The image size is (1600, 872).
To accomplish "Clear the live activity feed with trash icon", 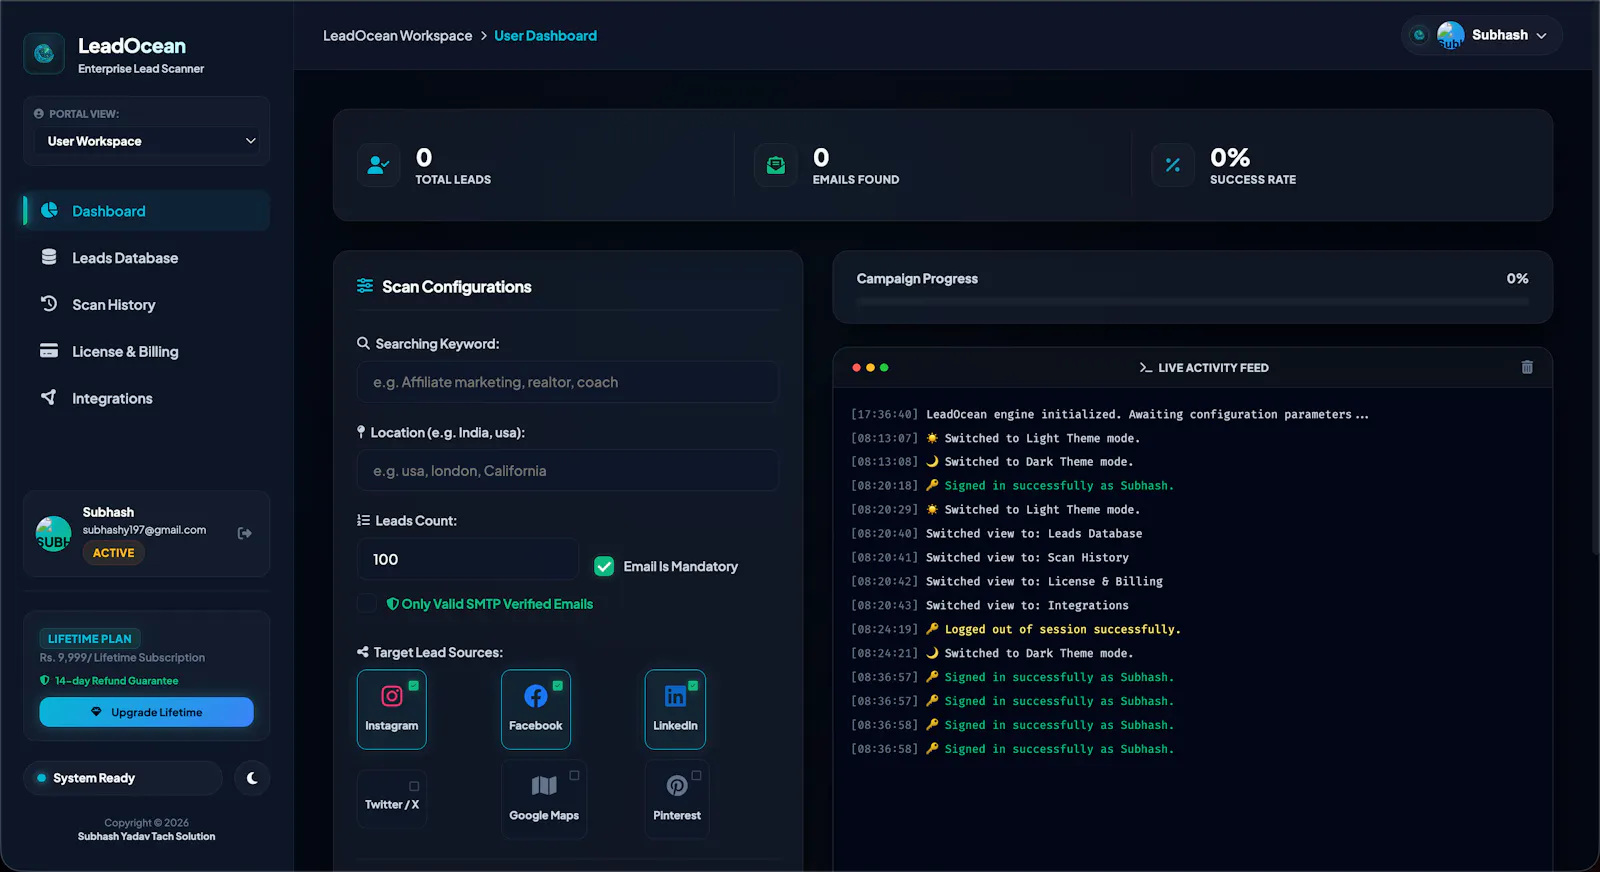I will [1527, 367].
